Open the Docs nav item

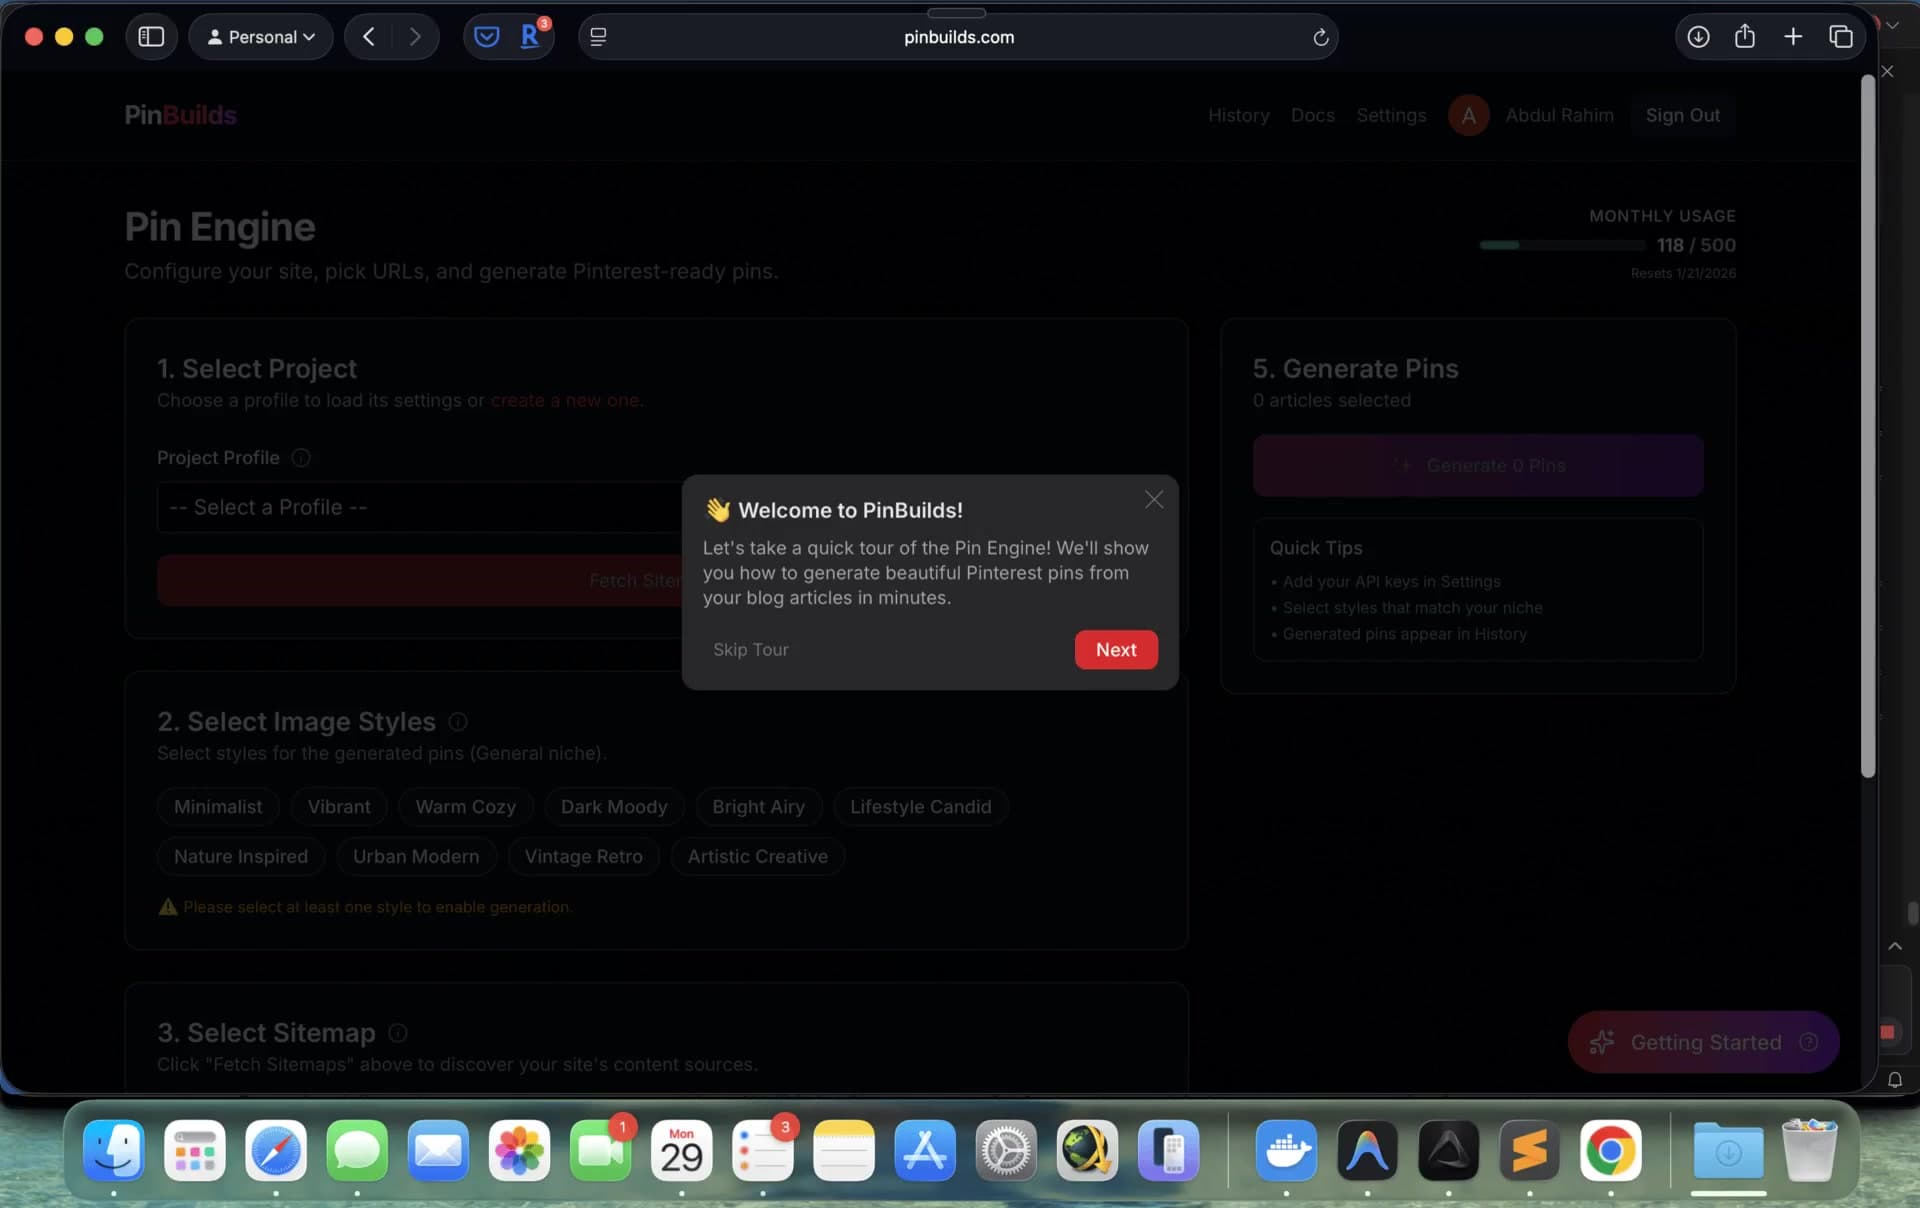click(1312, 115)
